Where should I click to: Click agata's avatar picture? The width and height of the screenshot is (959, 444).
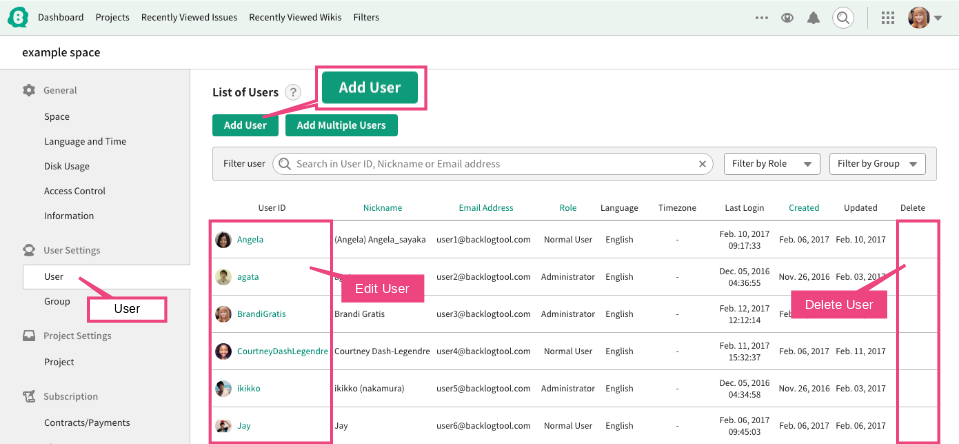(223, 277)
